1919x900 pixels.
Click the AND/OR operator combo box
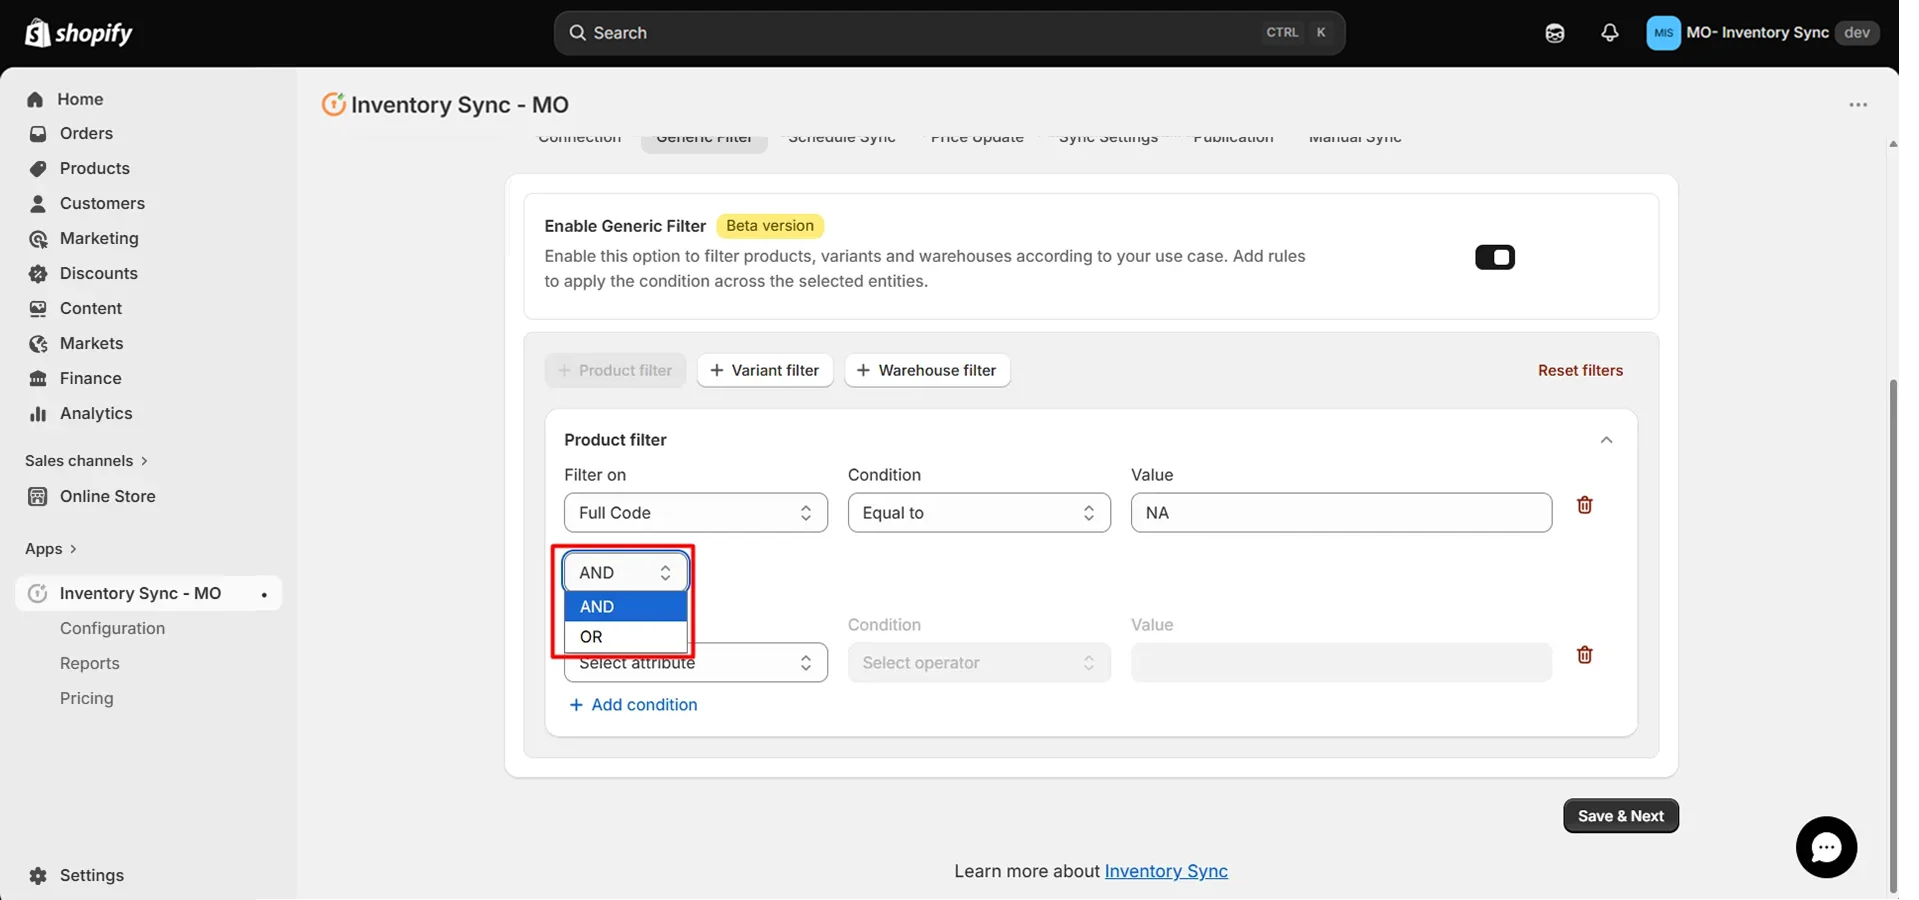[625, 572]
